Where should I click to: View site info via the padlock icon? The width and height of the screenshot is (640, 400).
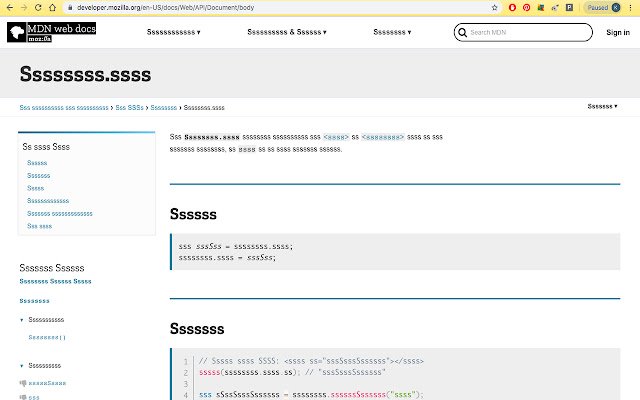tap(70, 7)
